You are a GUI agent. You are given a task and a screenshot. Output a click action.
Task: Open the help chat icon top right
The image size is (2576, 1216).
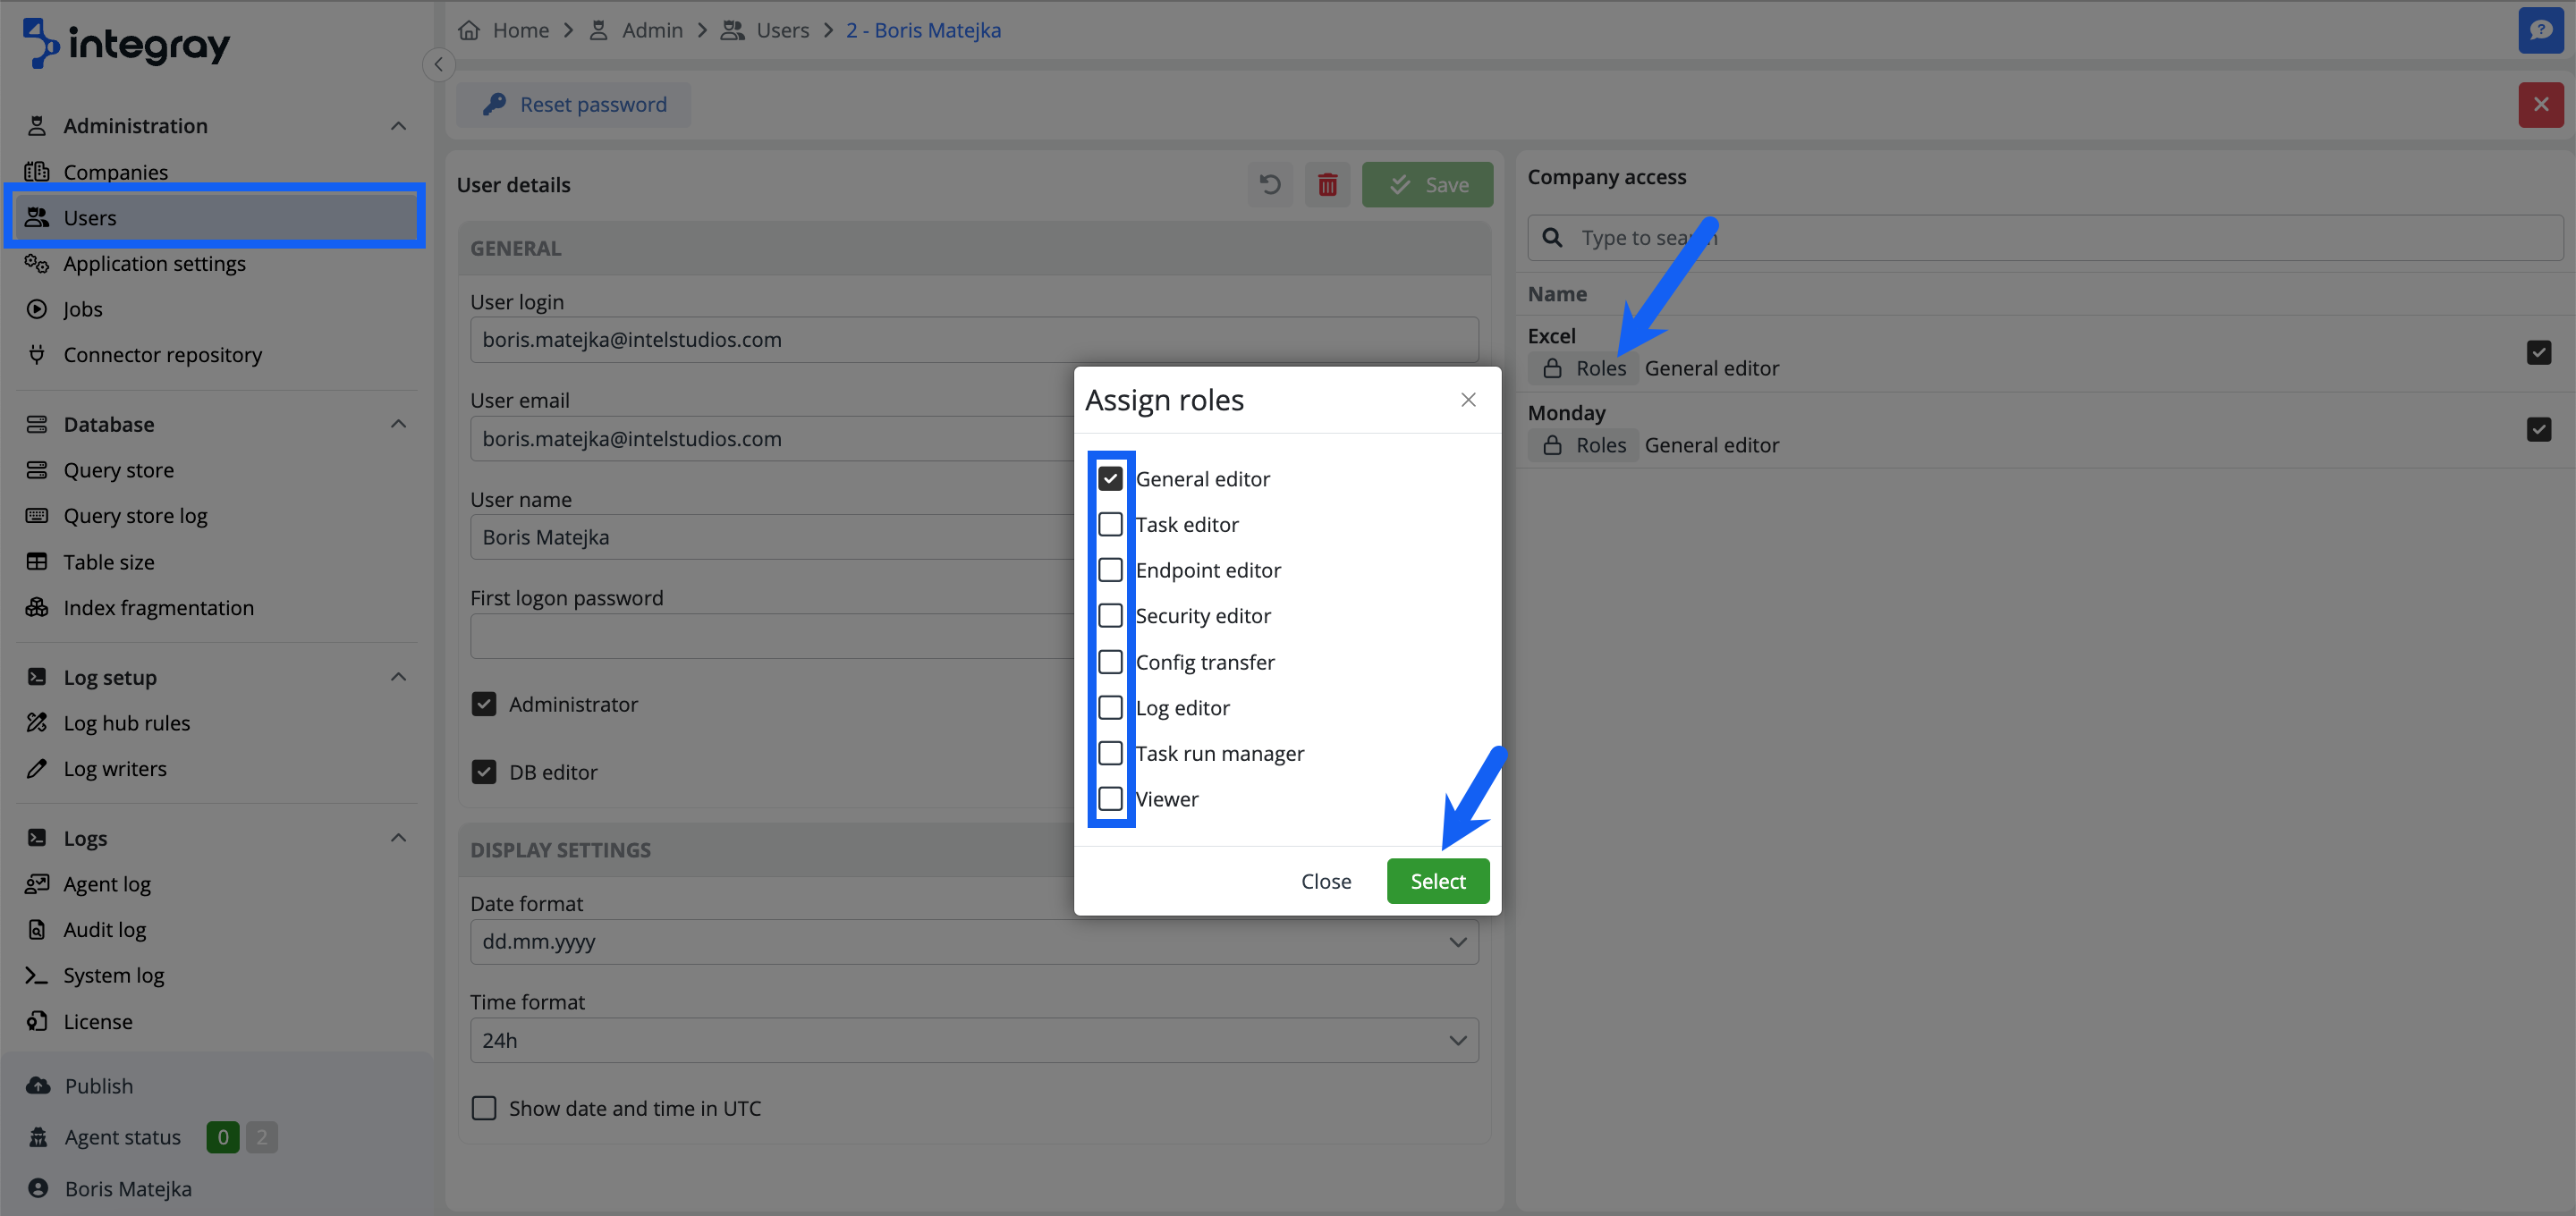(x=2540, y=30)
